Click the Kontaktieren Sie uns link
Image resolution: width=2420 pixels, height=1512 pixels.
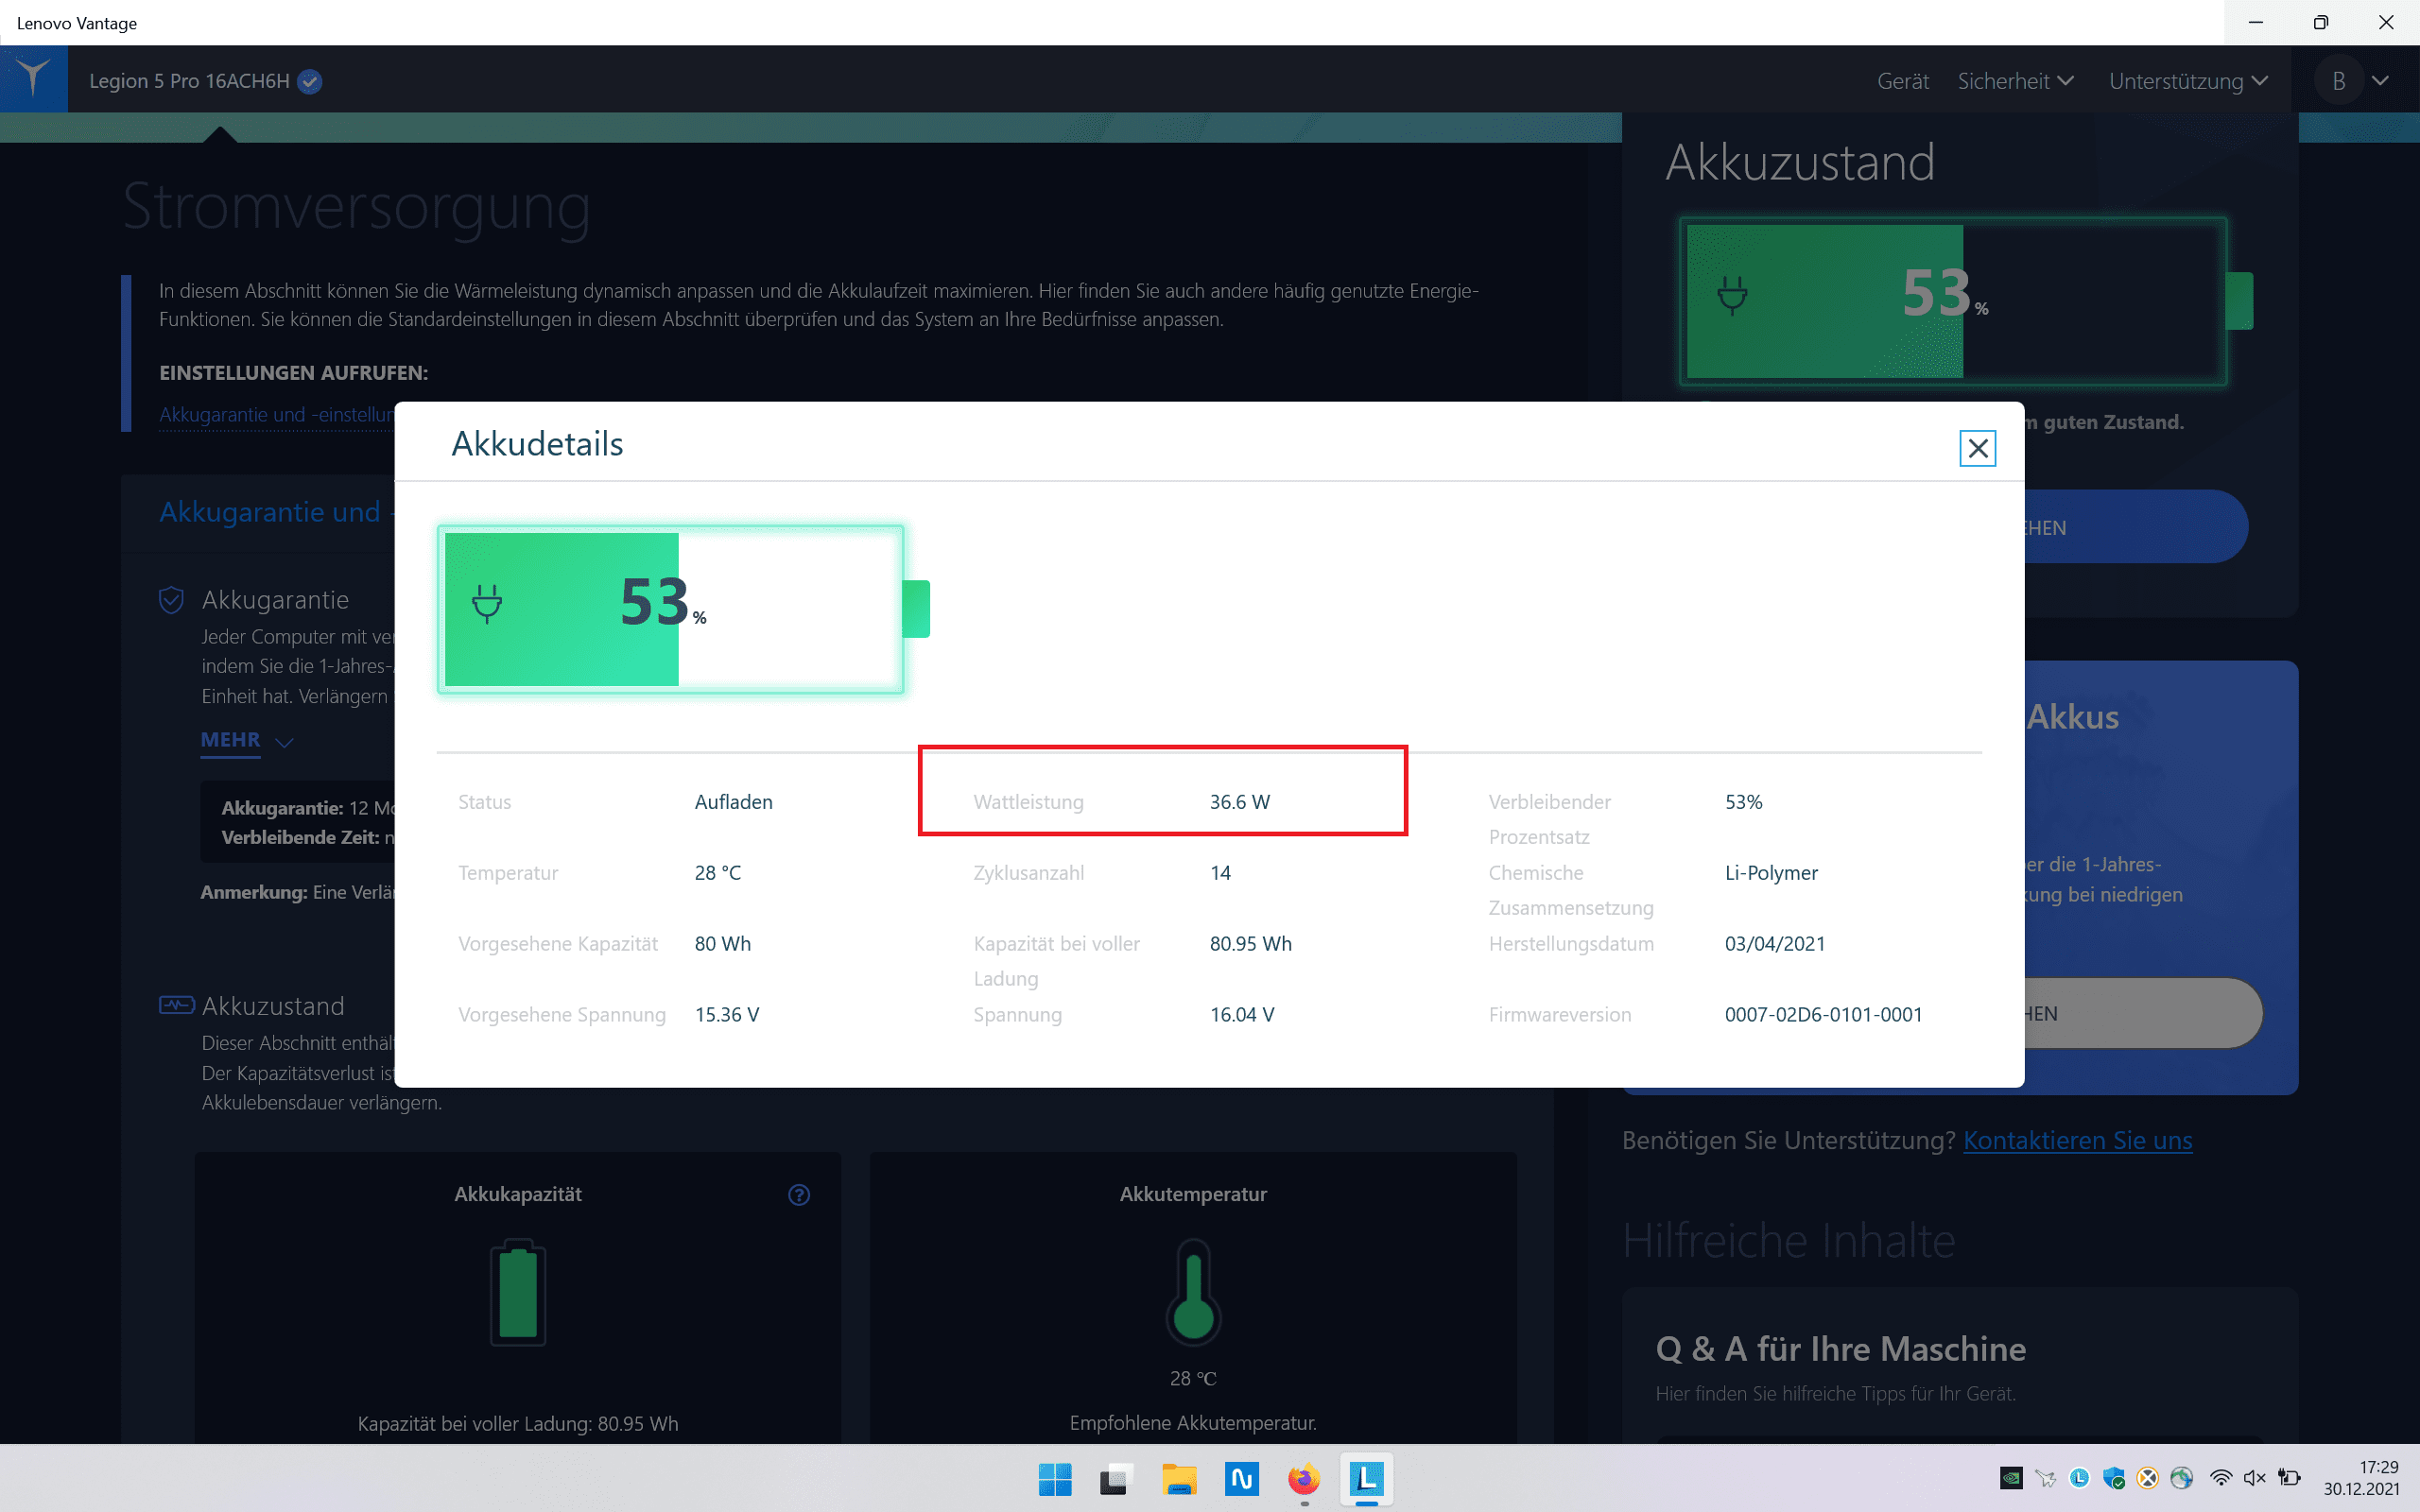(x=2077, y=1141)
